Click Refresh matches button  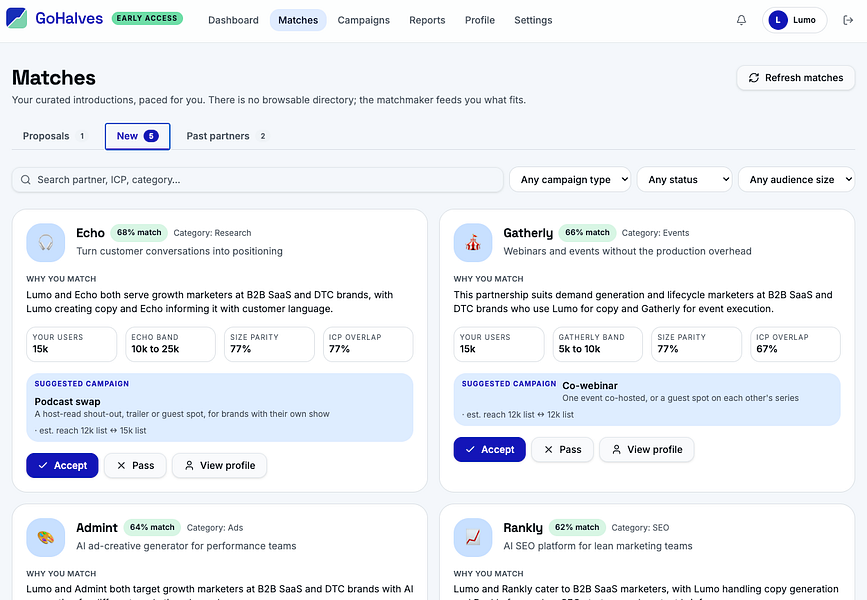pyautogui.click(x=796, y=78)
